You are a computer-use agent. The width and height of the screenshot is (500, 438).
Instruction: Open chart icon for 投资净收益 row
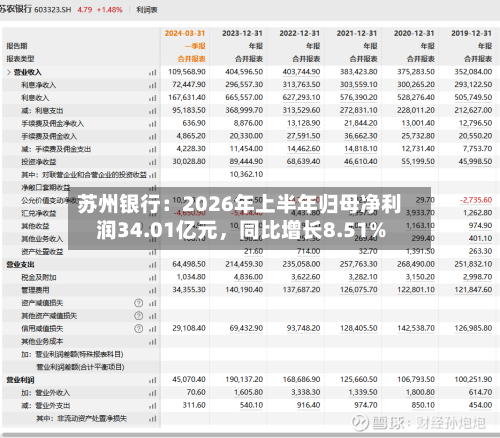[x=152, y=162]
